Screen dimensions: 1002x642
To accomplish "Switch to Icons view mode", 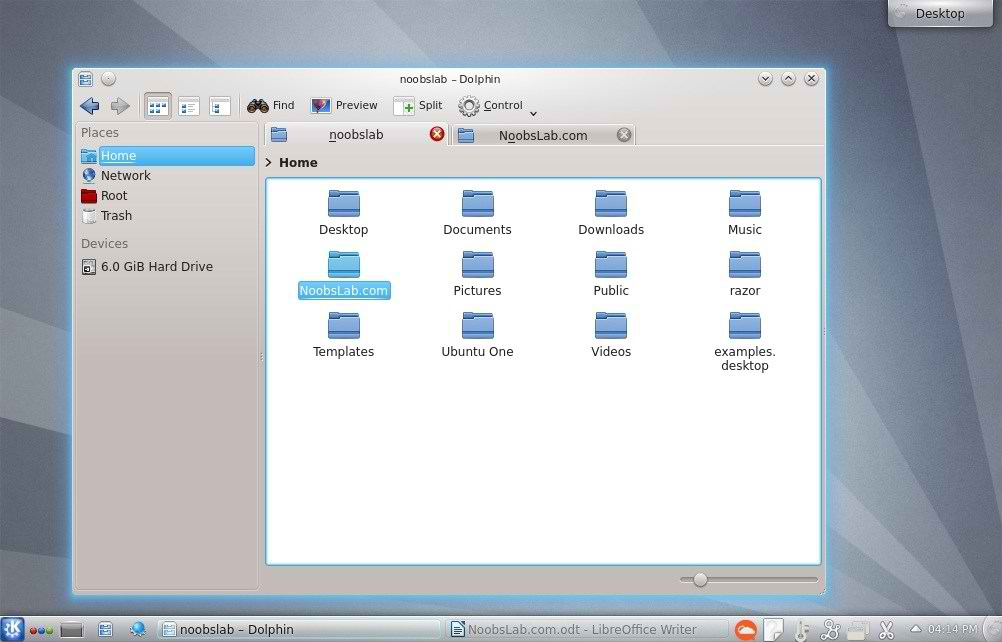I will [x=158, y=105].
